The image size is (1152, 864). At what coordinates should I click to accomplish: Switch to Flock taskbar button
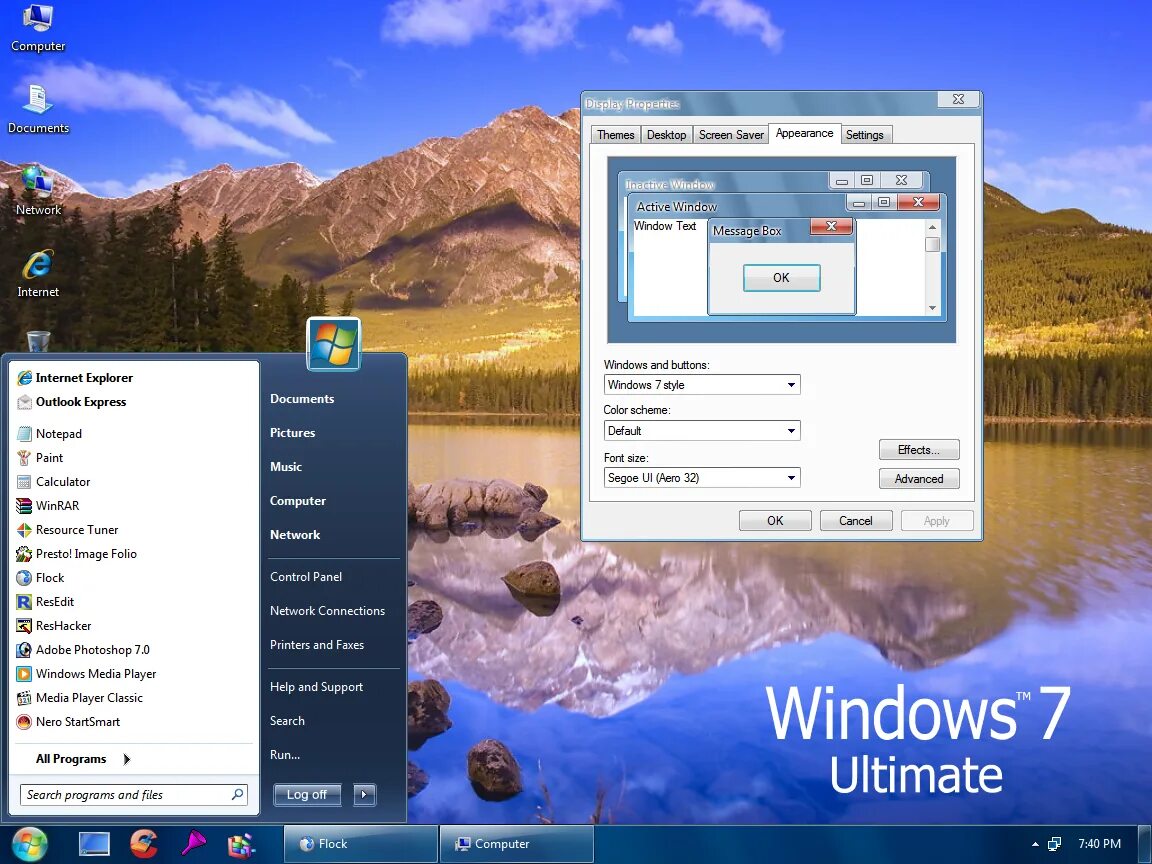point(360,844)
